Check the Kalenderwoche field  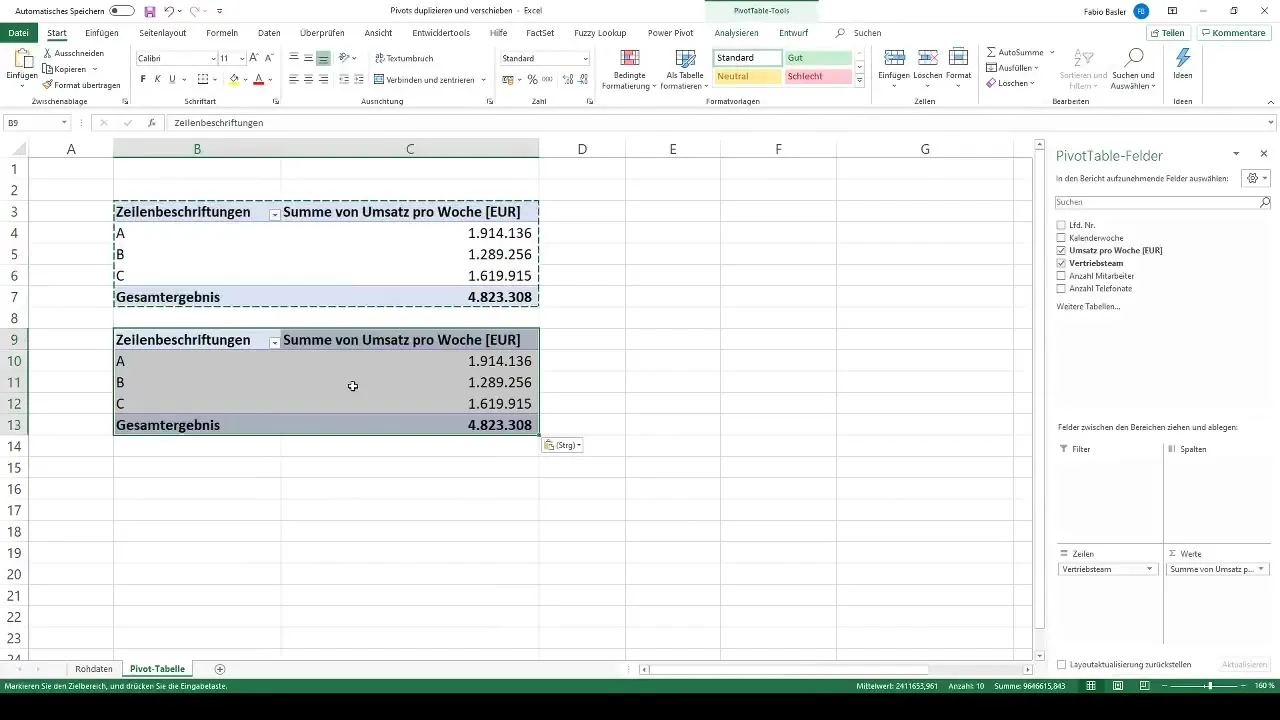[x=1061, y=238]
